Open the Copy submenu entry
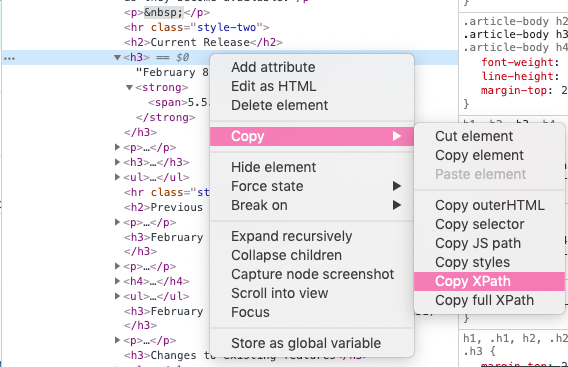 (x=312, y=136)
